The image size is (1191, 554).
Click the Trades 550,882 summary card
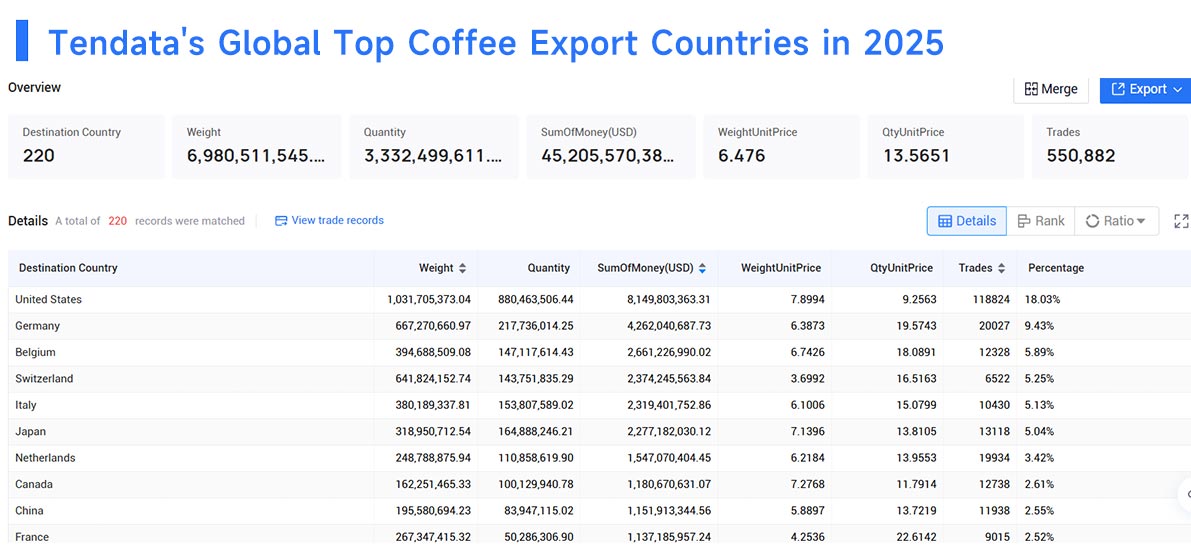point(1110,147)
